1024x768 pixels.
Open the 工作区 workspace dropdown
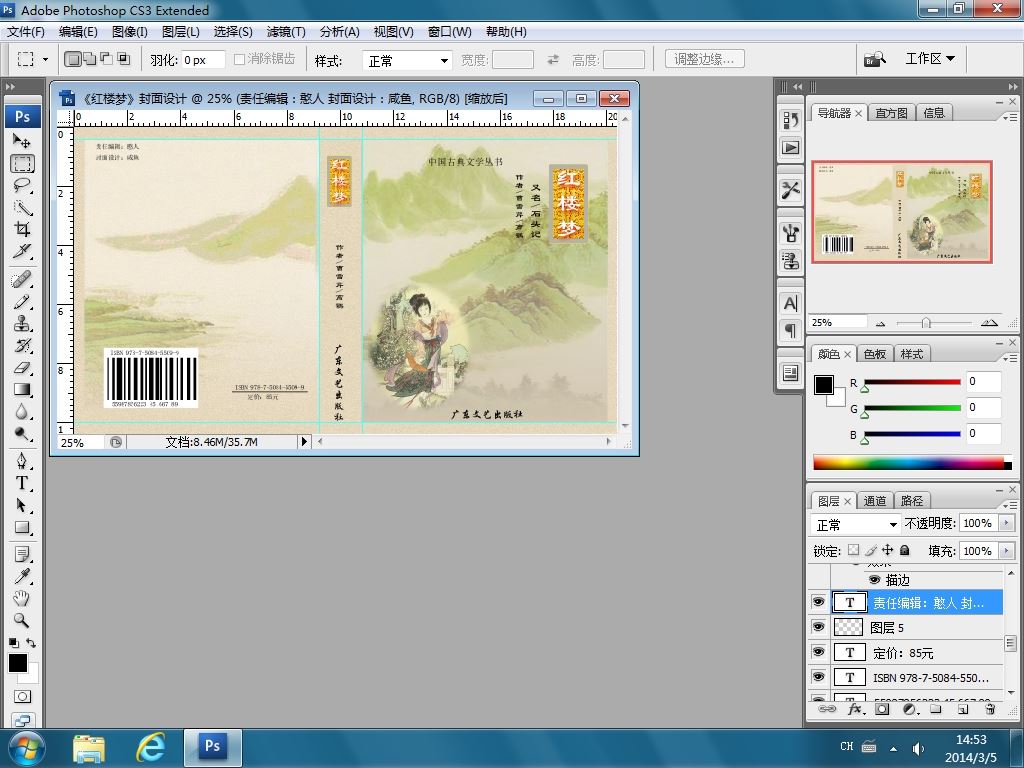[930, 59]
